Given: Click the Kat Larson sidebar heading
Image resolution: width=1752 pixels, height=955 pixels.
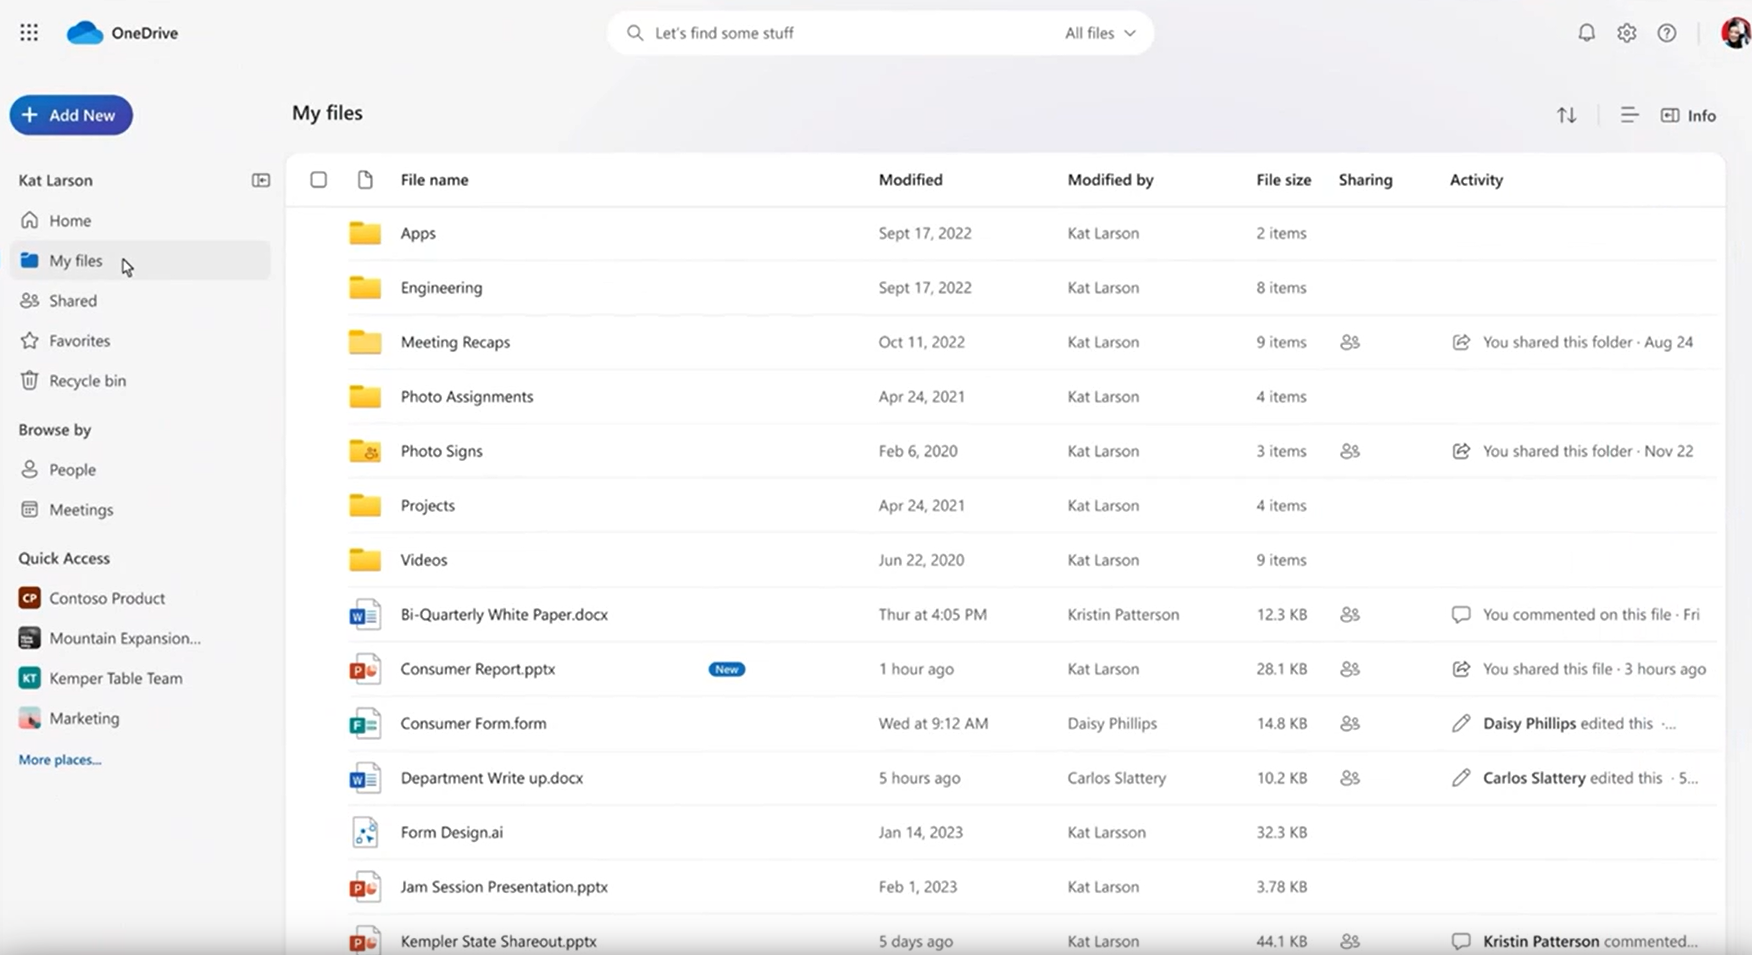Looking at the screenshot, I should (55, 180).
